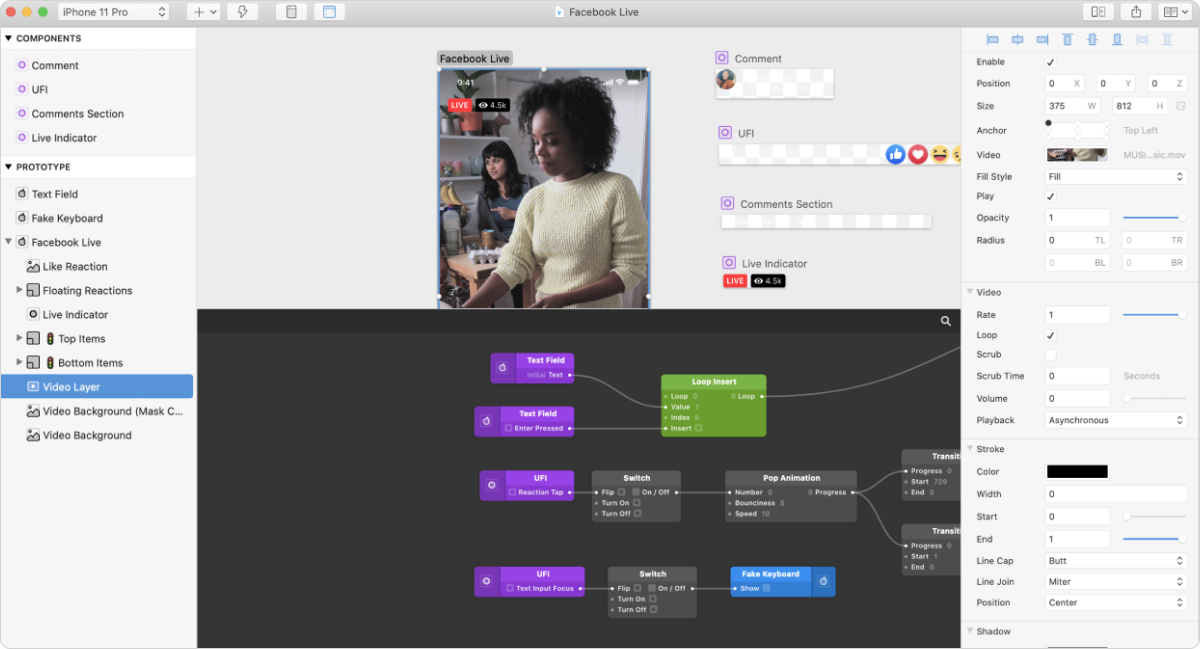Image resolution: width=1200 pixels, height=649 pixels.
Task: Click the align bottom edges icon
Action: [x=1117, y=40]
